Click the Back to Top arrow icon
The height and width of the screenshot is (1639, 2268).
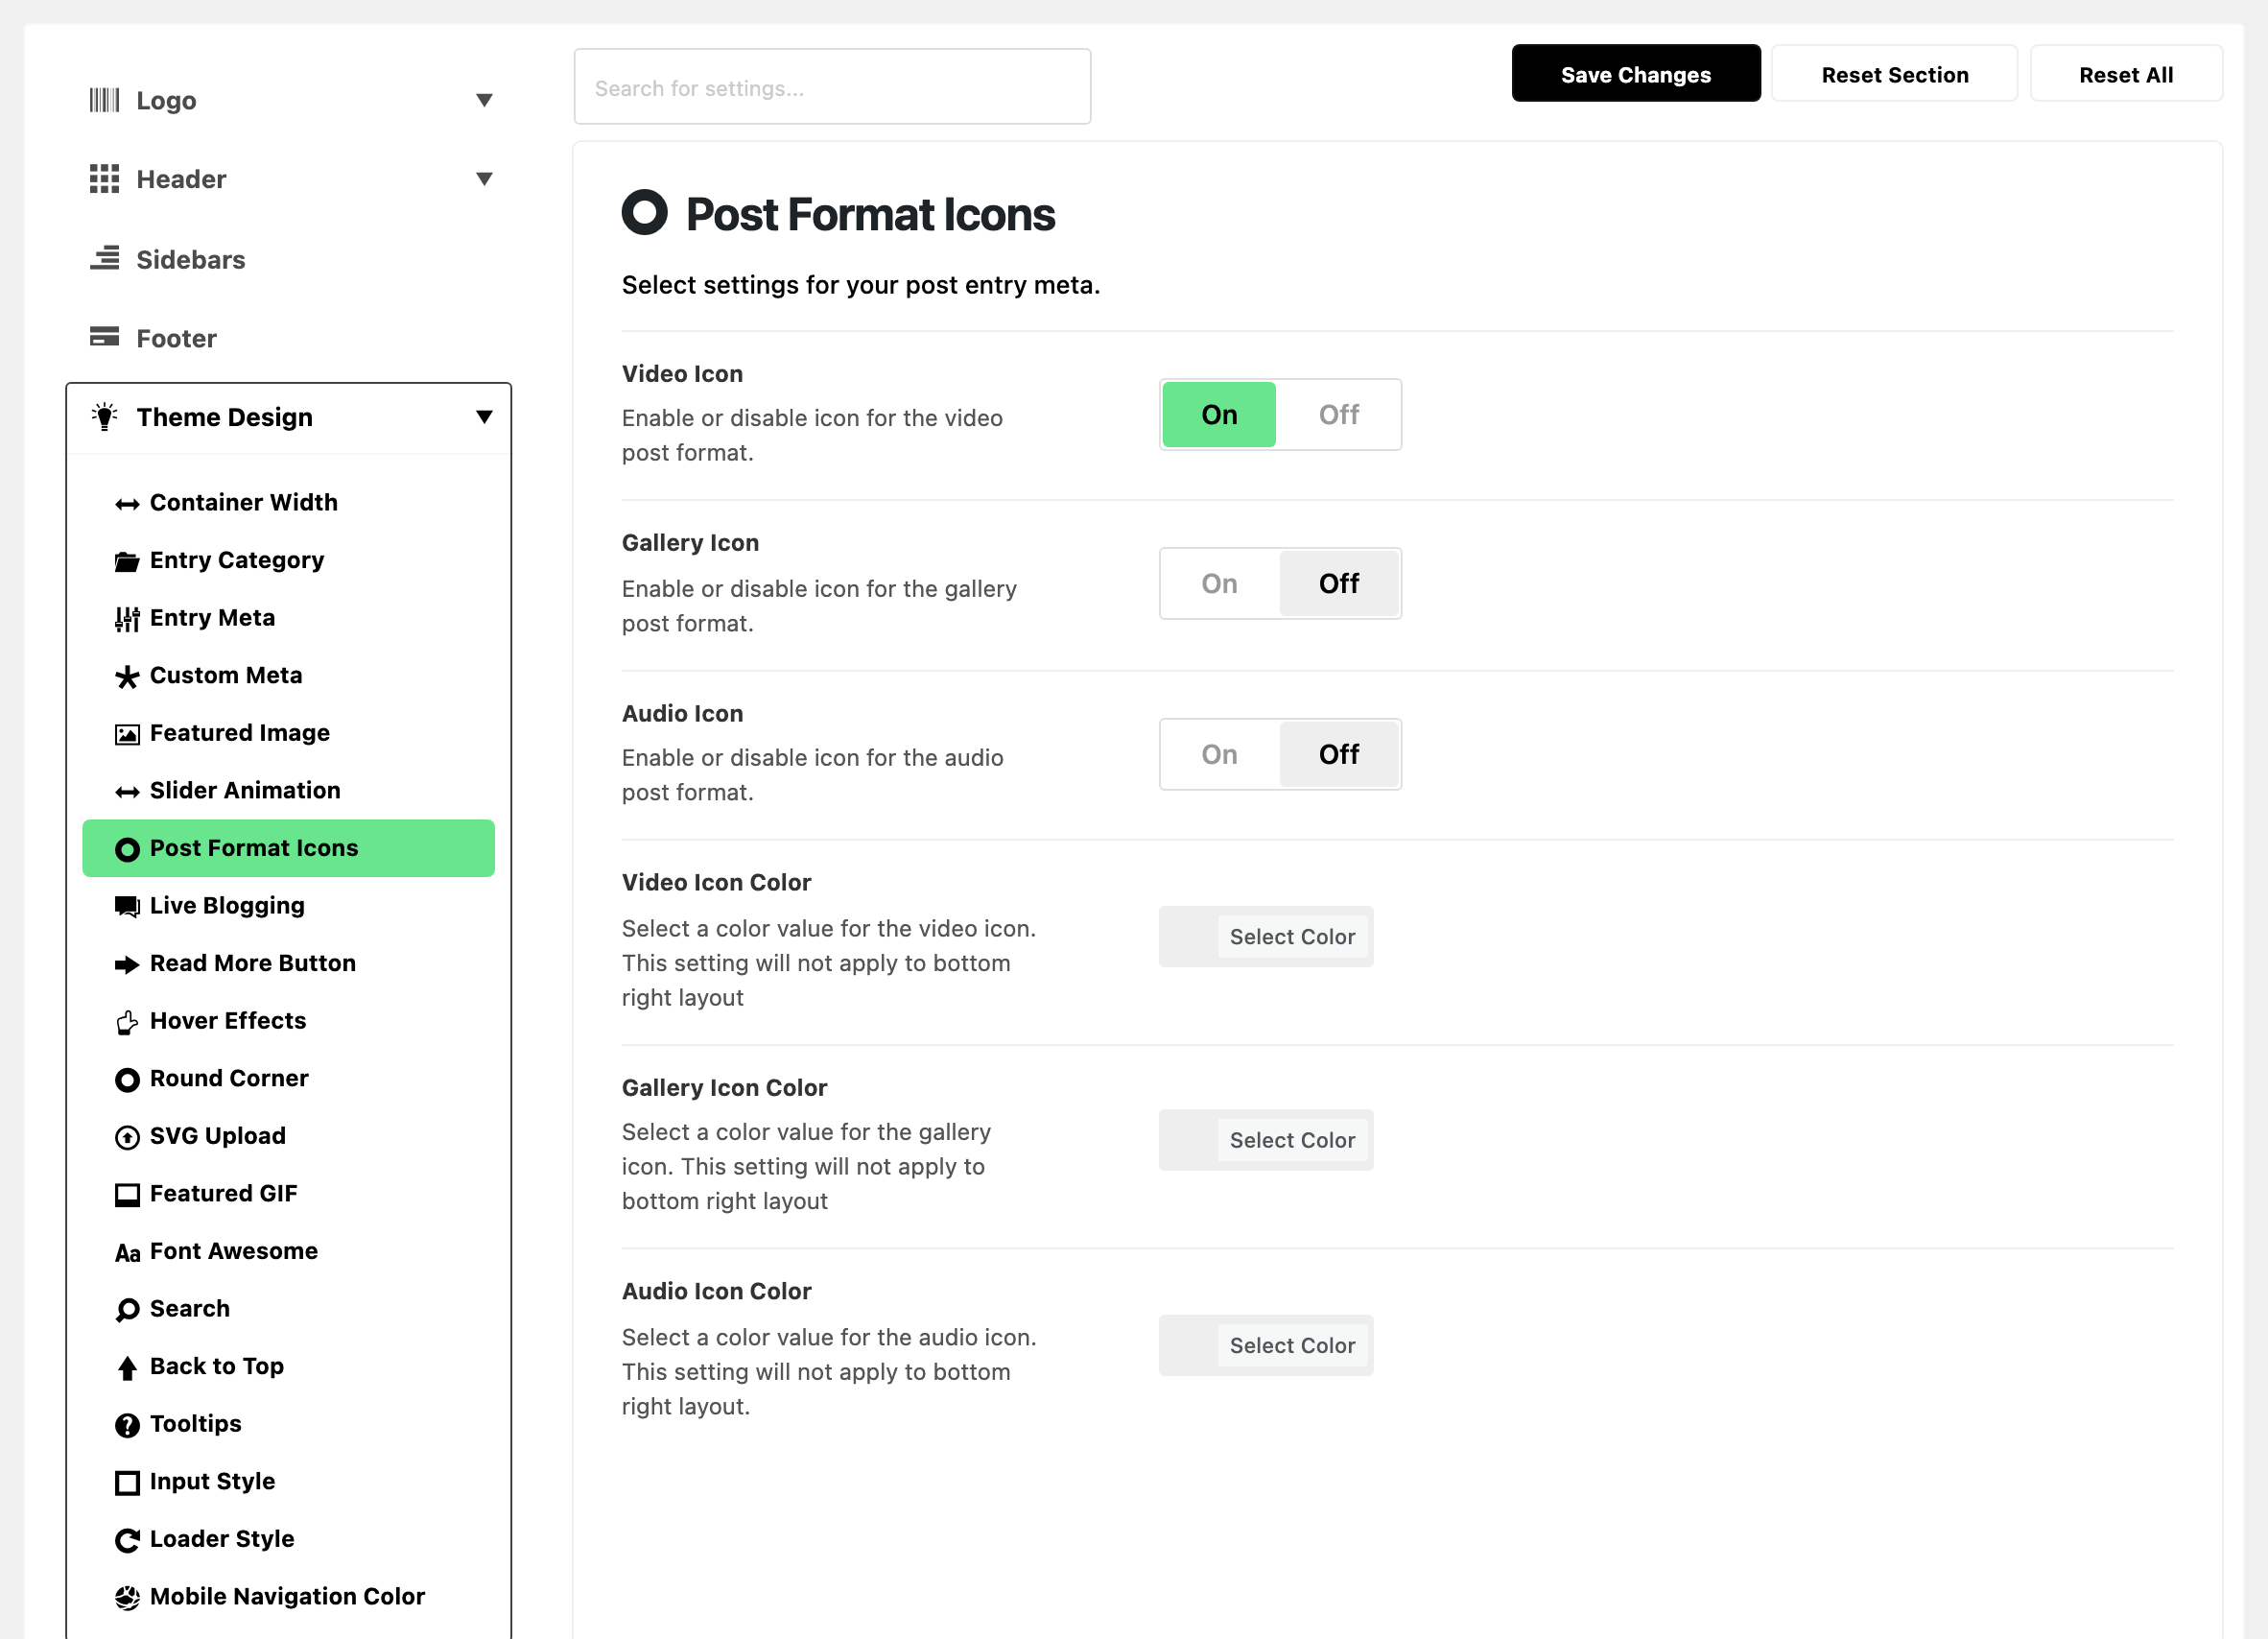pos(127,1368)
